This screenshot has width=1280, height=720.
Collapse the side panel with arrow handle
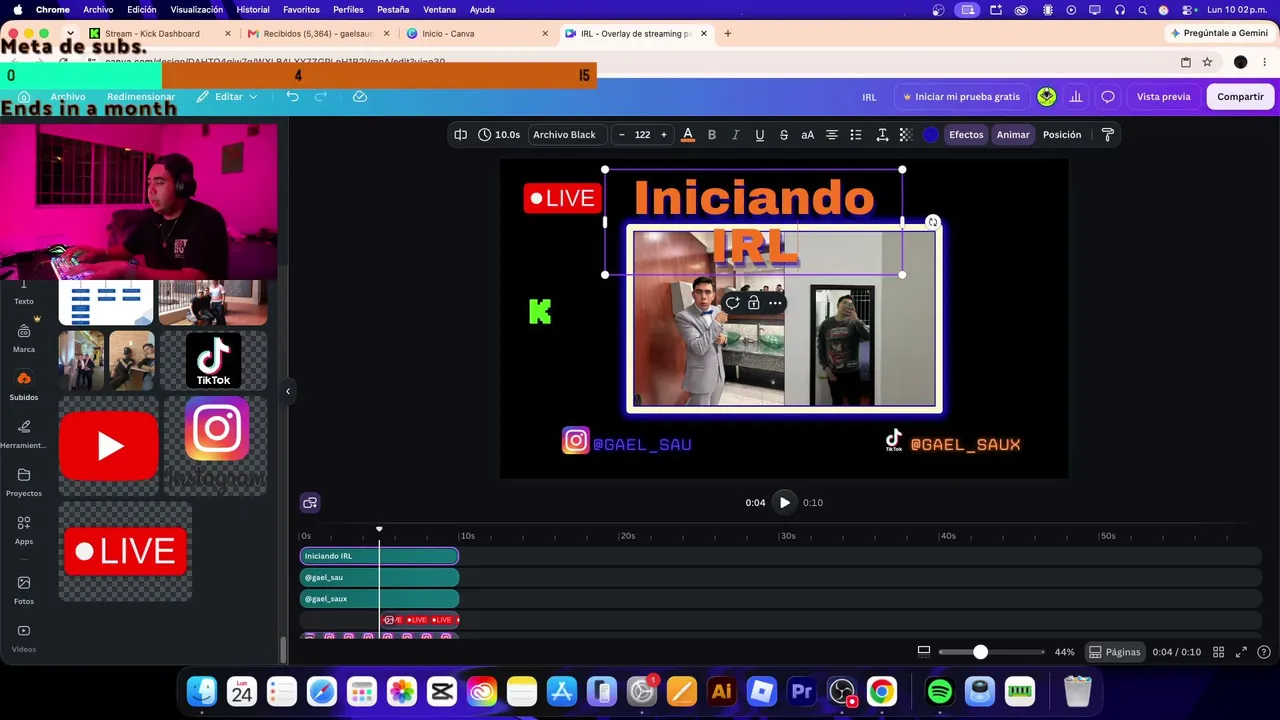point(288,391)
